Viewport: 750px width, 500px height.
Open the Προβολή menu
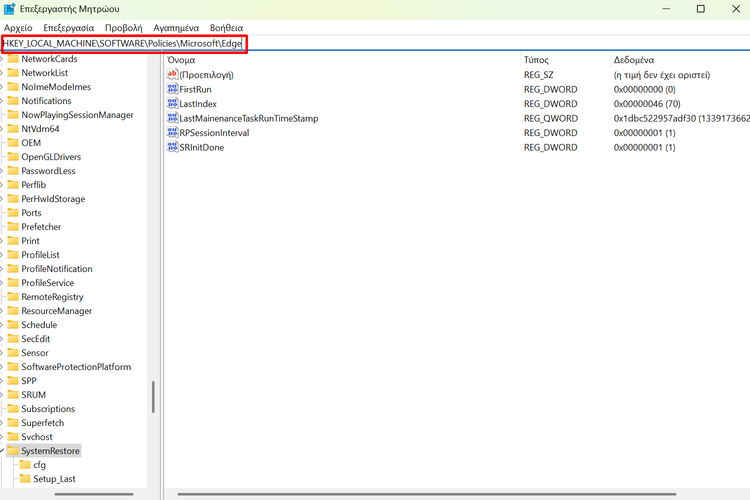click(123, 28)
